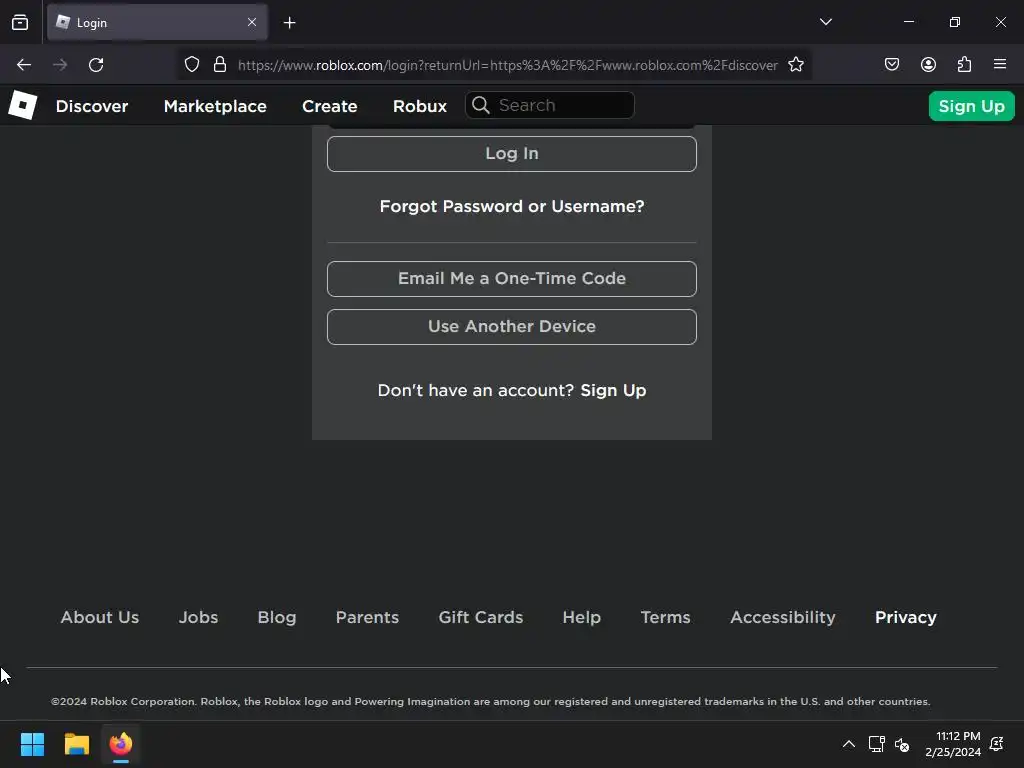Open the Windows Start menu

[32, 744]
